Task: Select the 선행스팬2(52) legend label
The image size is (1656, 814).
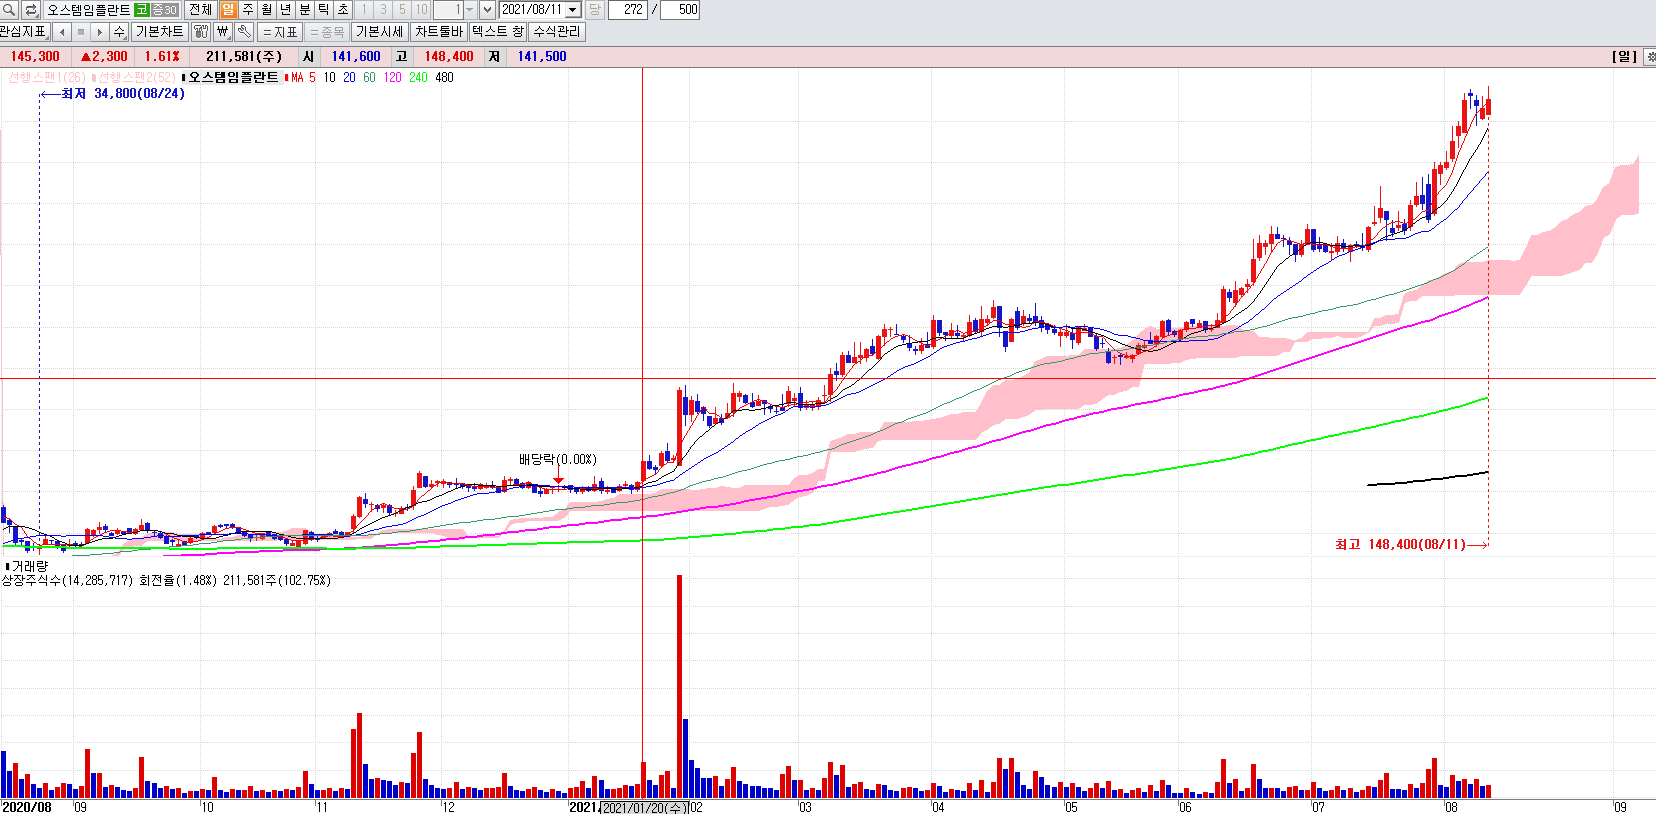Action: click(x=136, y=77)
